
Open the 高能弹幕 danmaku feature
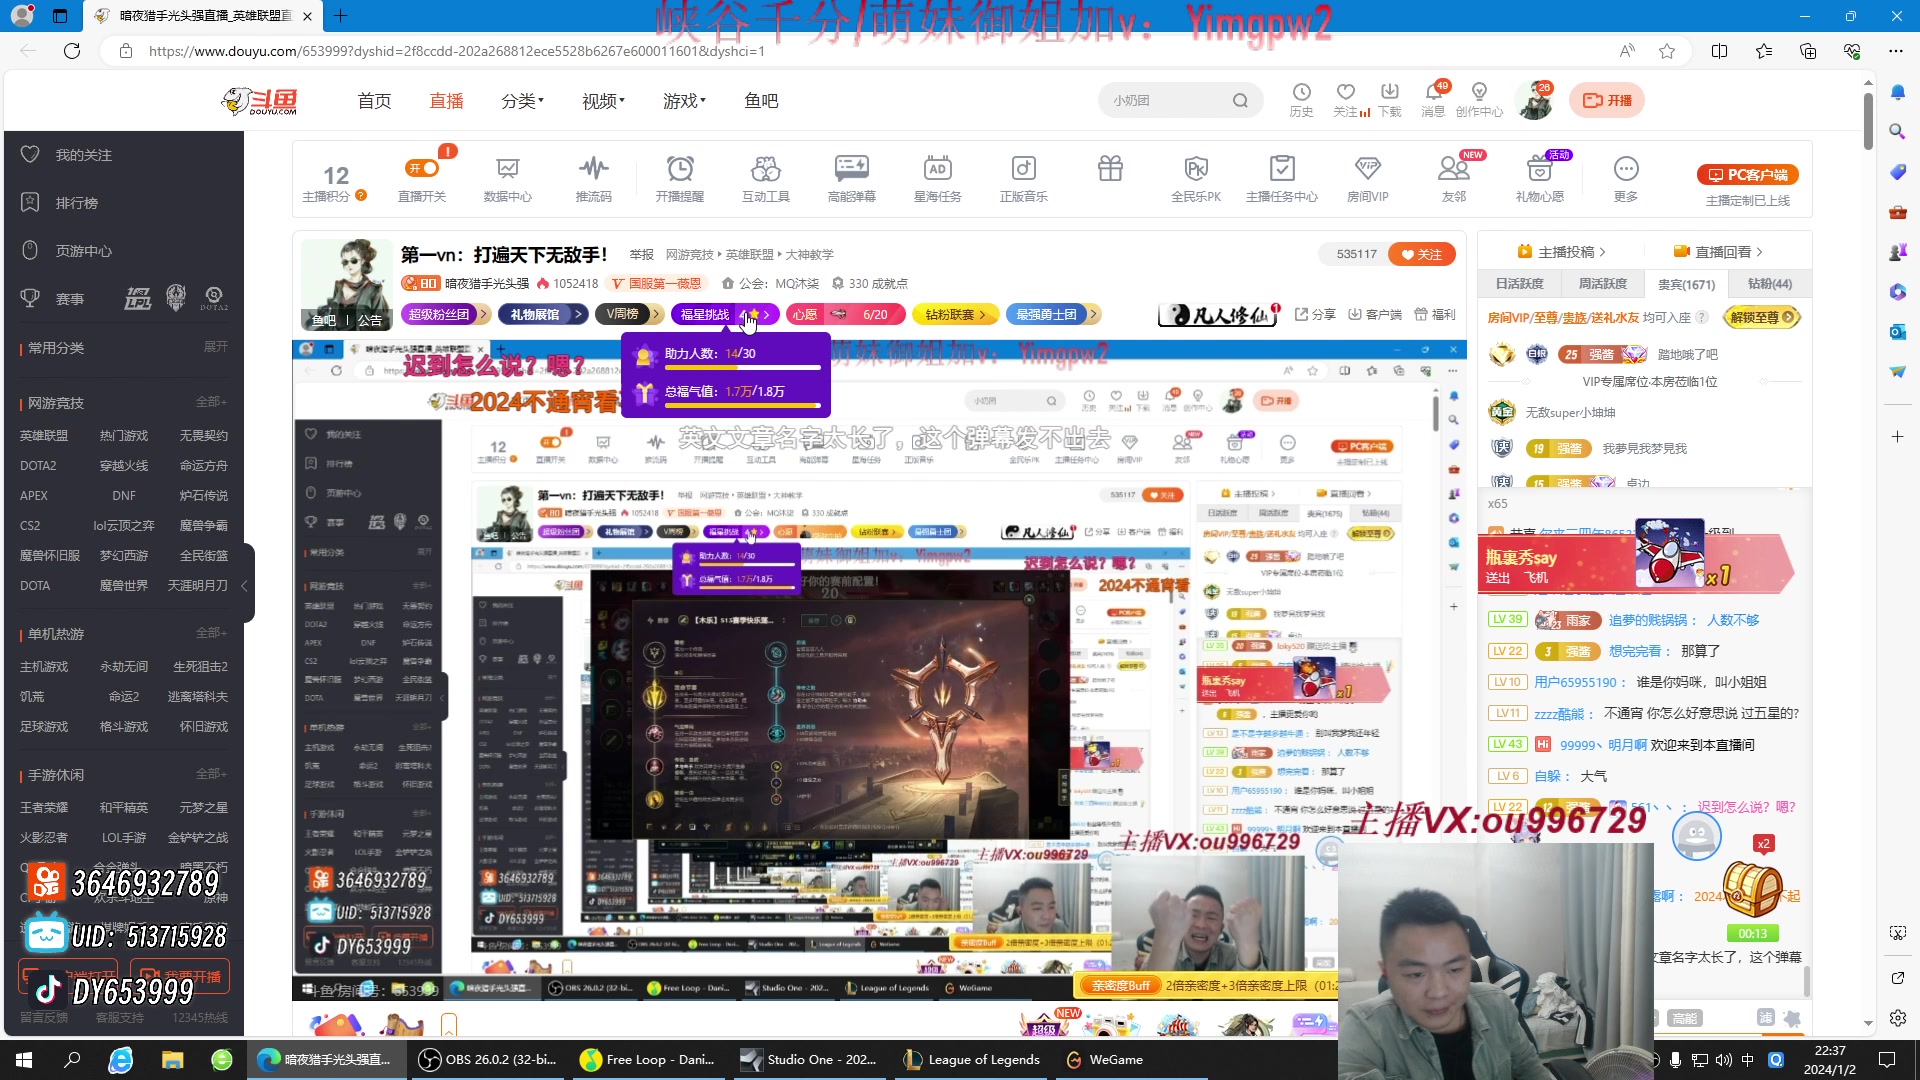tap(851, 178)
